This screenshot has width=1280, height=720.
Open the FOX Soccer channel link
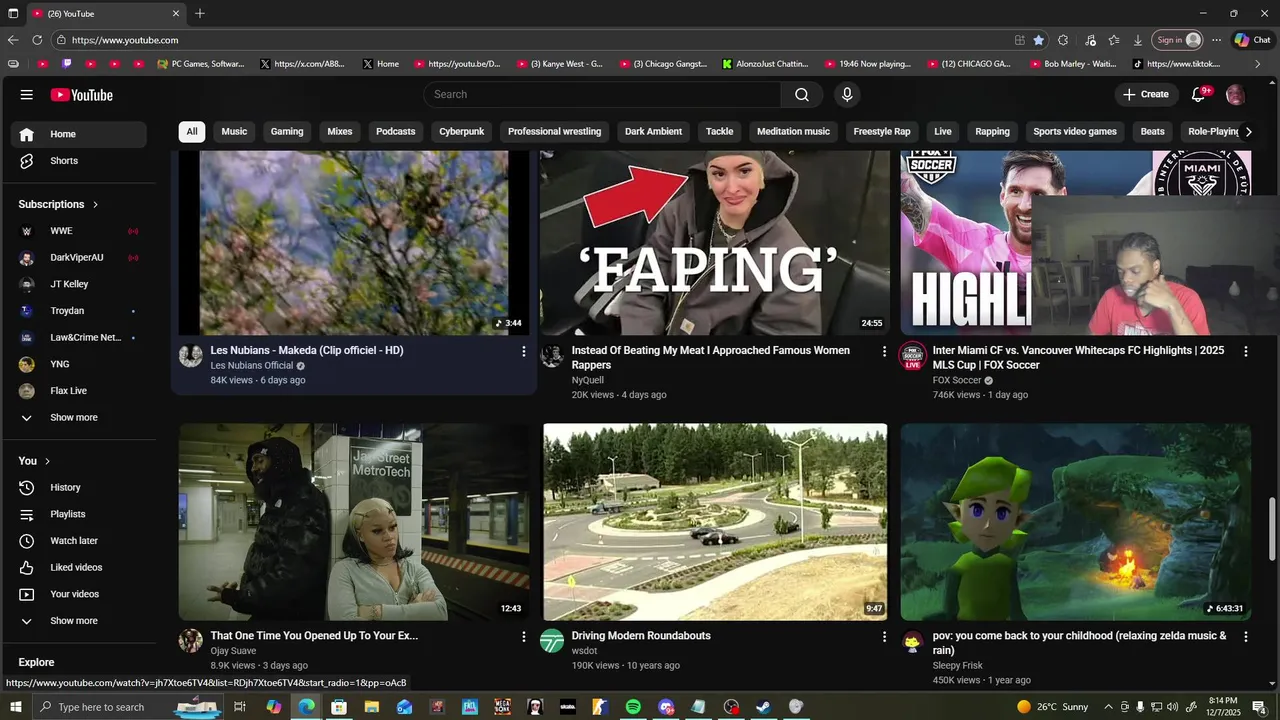957,380
